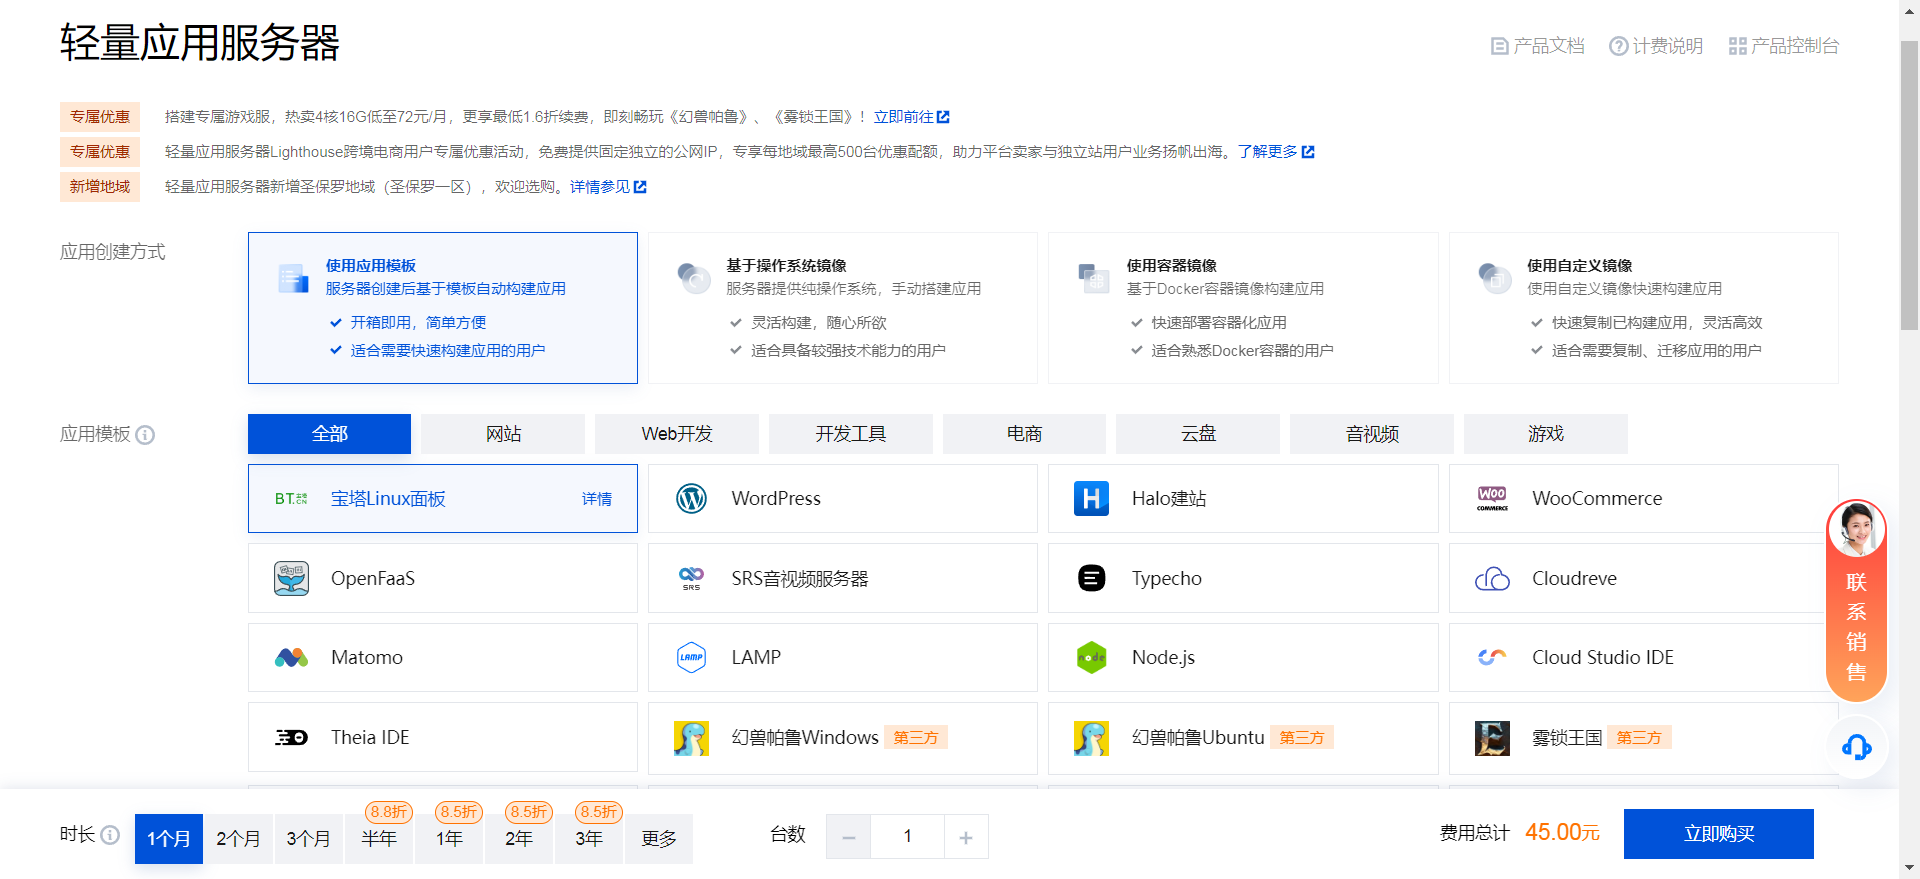Image resolution: width=1920 pixels, height=879 pixels.
Task: Click the Cloudreve cloud icon
Action: pyautogui.click(x=1492, y=578)
